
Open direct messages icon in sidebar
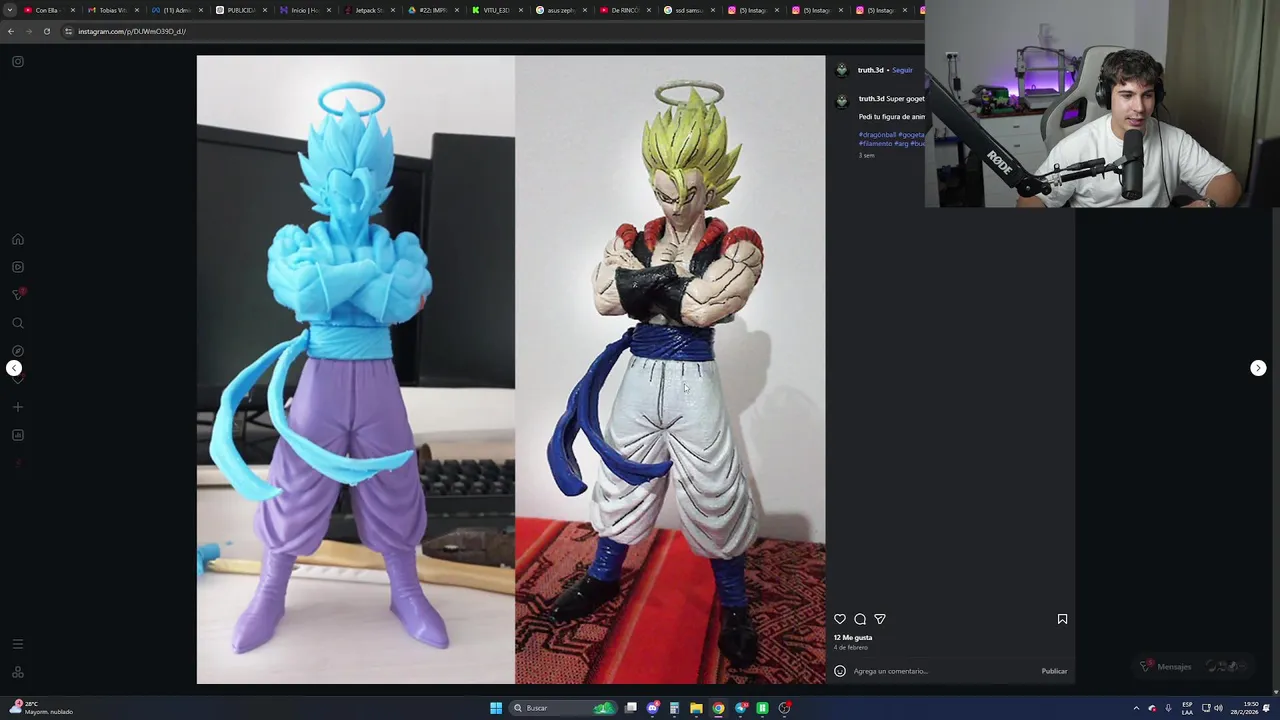(x=18, y=294)
